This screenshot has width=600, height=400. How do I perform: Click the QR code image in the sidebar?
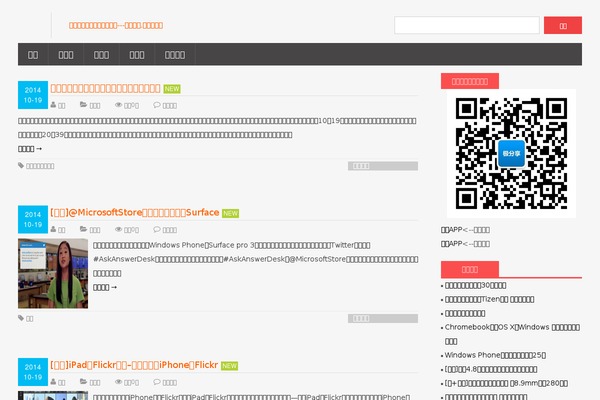(x=511, y=153)
